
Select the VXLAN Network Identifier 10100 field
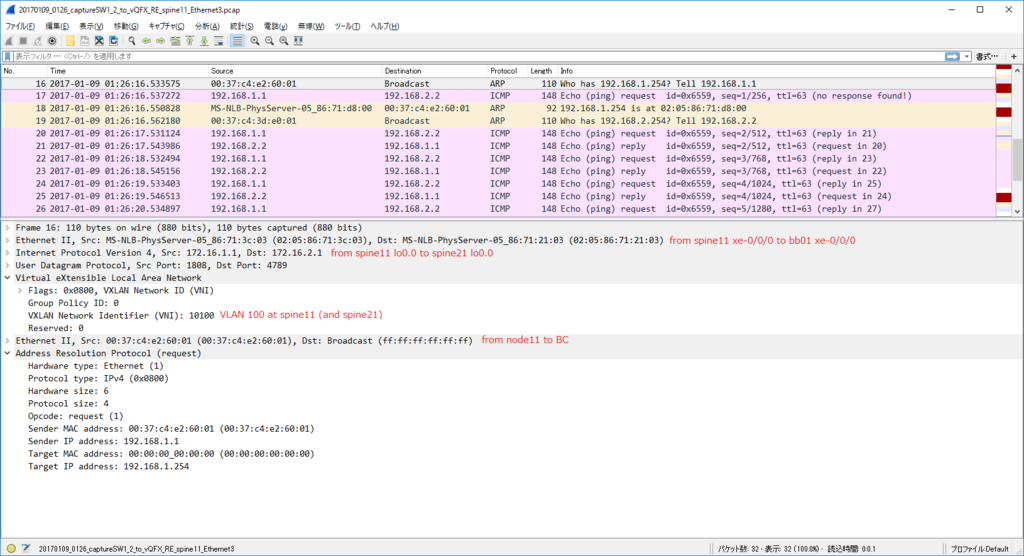pyautogui.click(x=121, y=316)
